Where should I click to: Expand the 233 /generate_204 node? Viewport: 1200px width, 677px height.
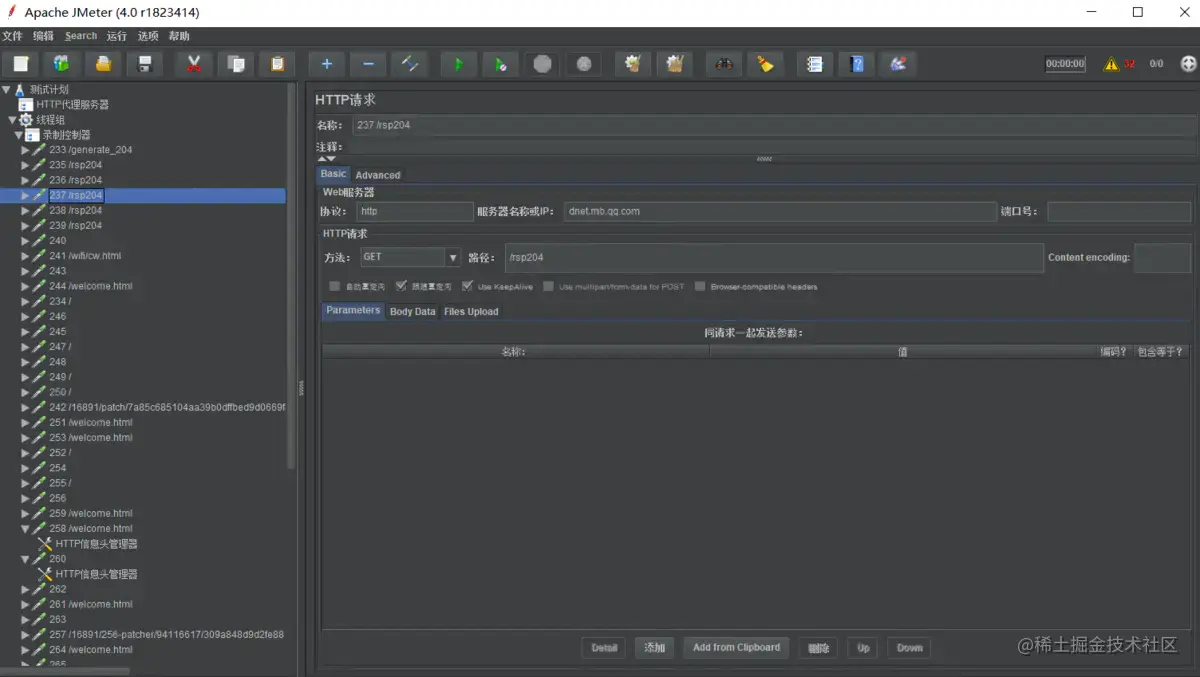coord(25,150)
